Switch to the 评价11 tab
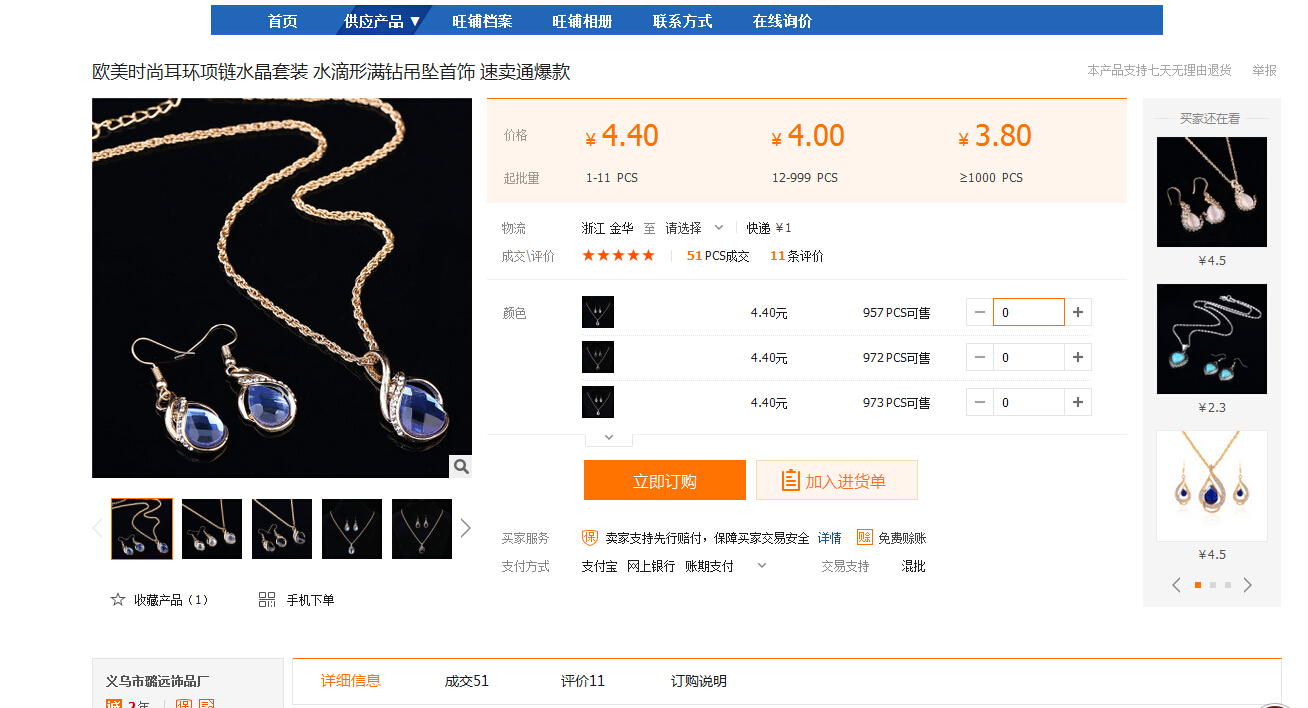 point(583,681)
